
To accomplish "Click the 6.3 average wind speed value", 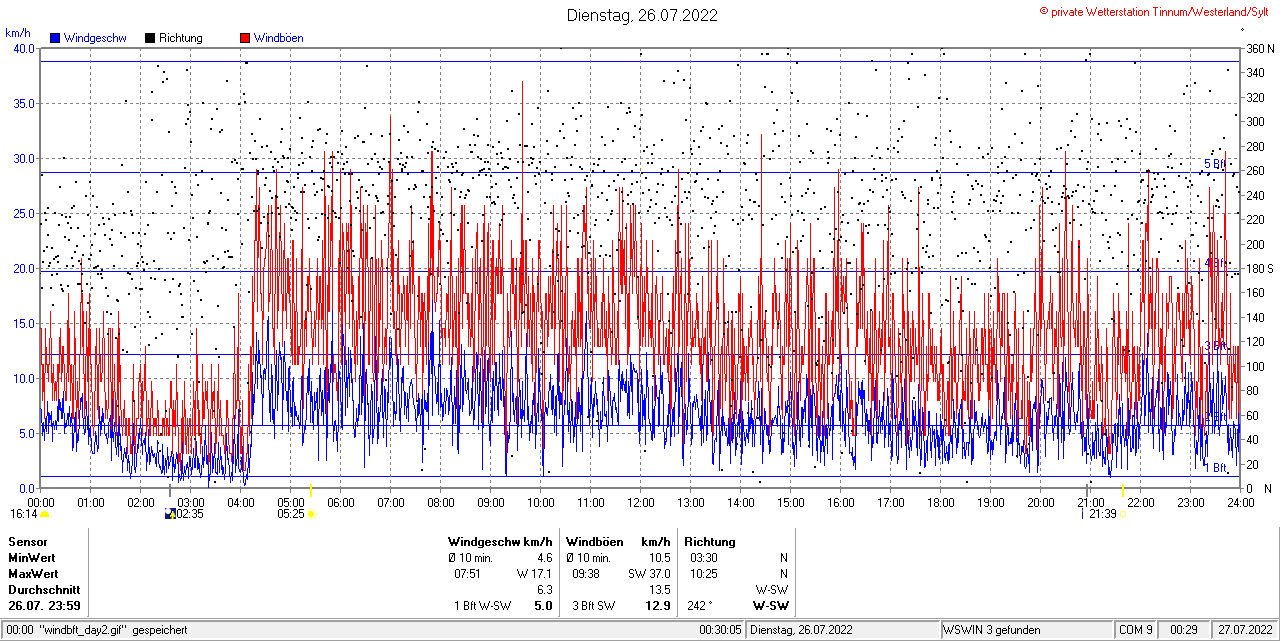I will (x=545, y=590).
